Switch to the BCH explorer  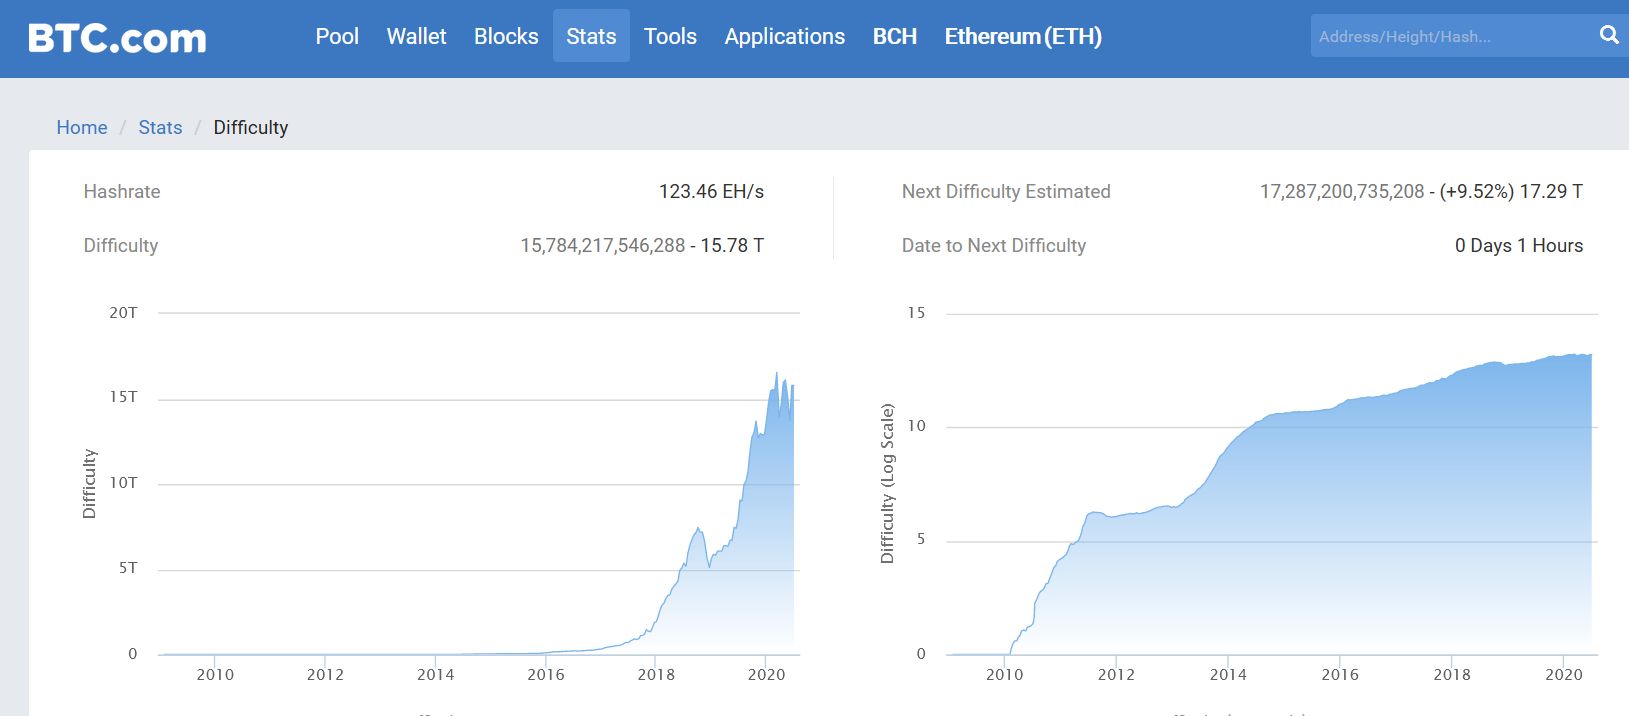(x=894, y=36)
